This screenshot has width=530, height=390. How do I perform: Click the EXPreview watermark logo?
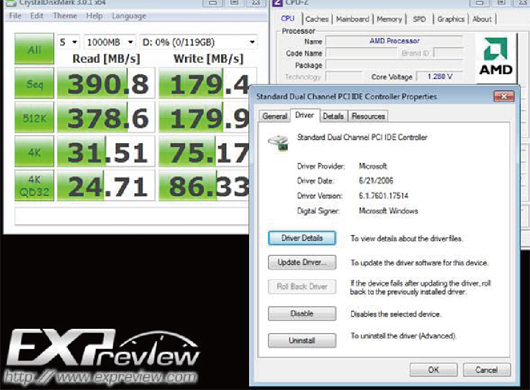102,358
